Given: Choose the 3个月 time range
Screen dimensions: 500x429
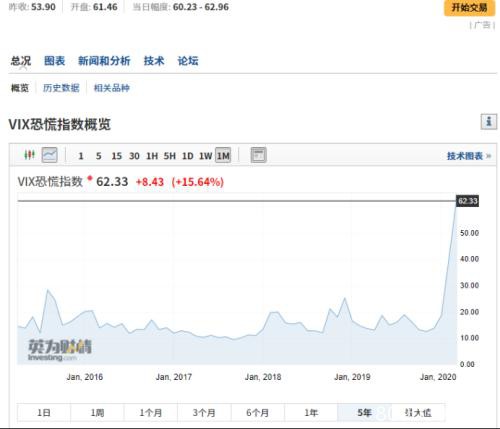Looking at the screenshot, I should (x=204, y=413).
